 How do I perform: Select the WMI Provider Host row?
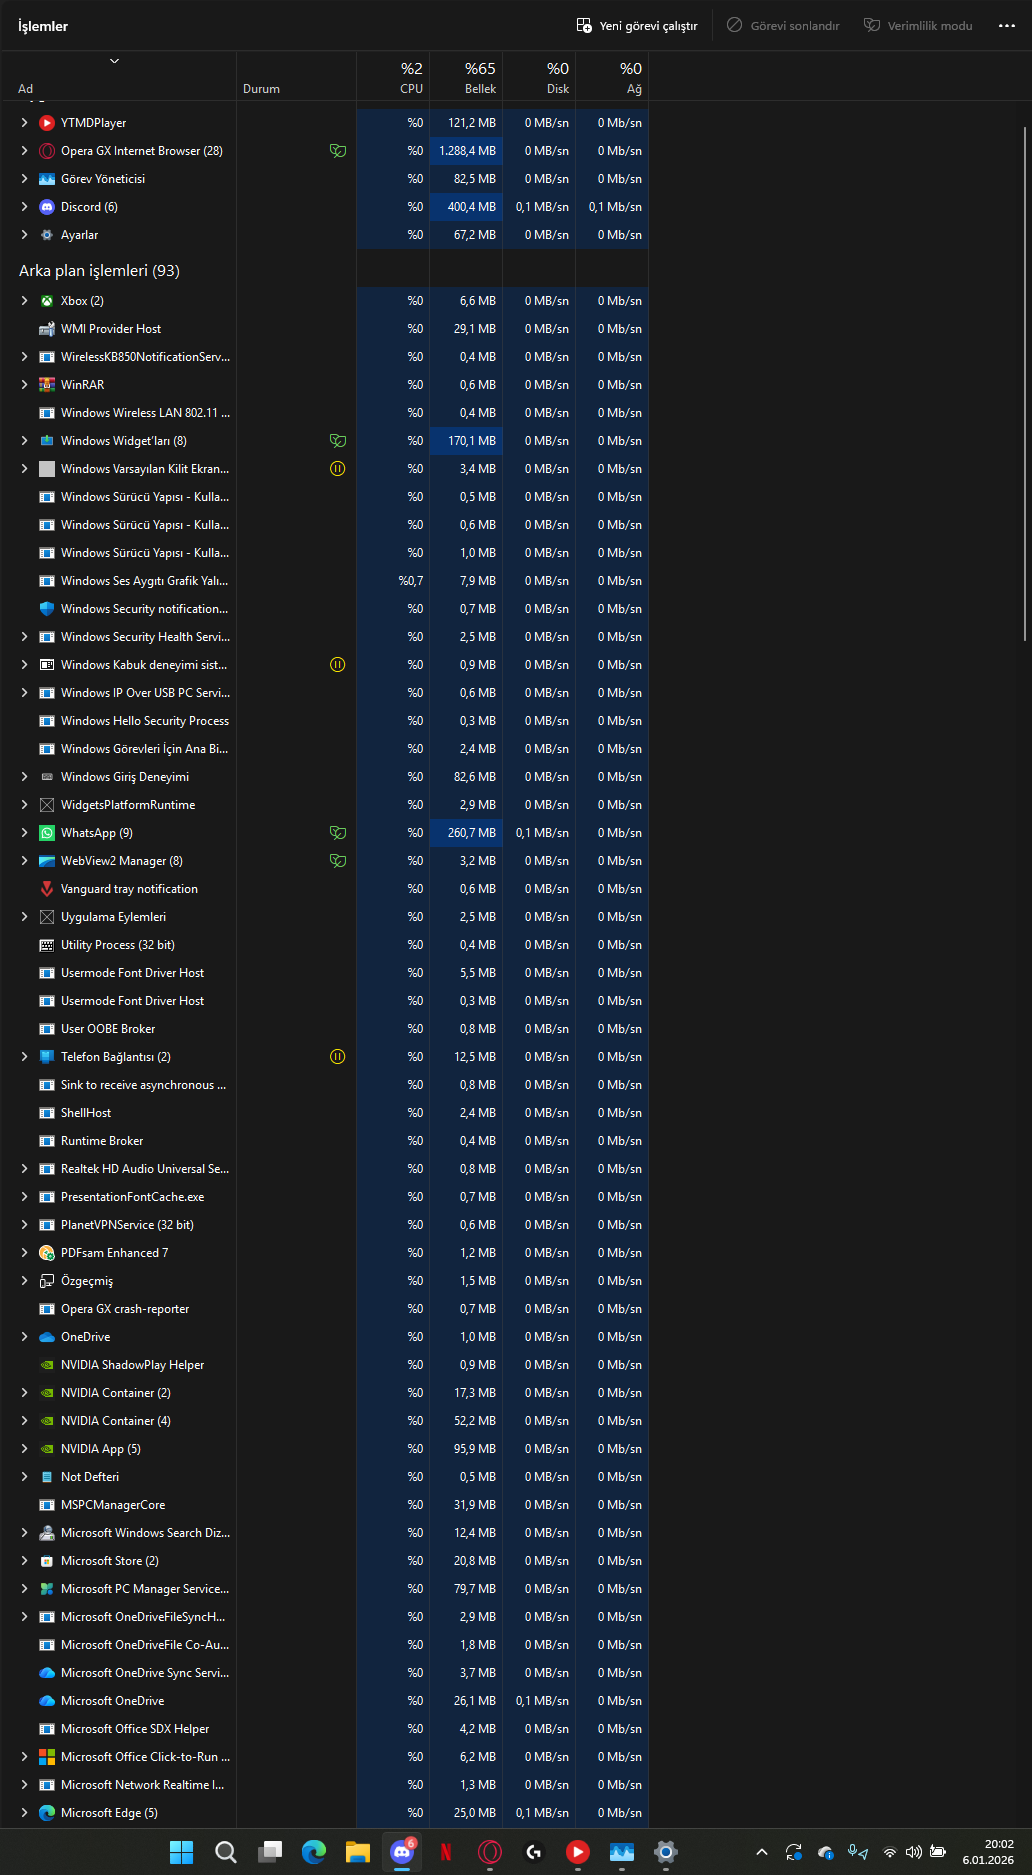click(325, 329)
